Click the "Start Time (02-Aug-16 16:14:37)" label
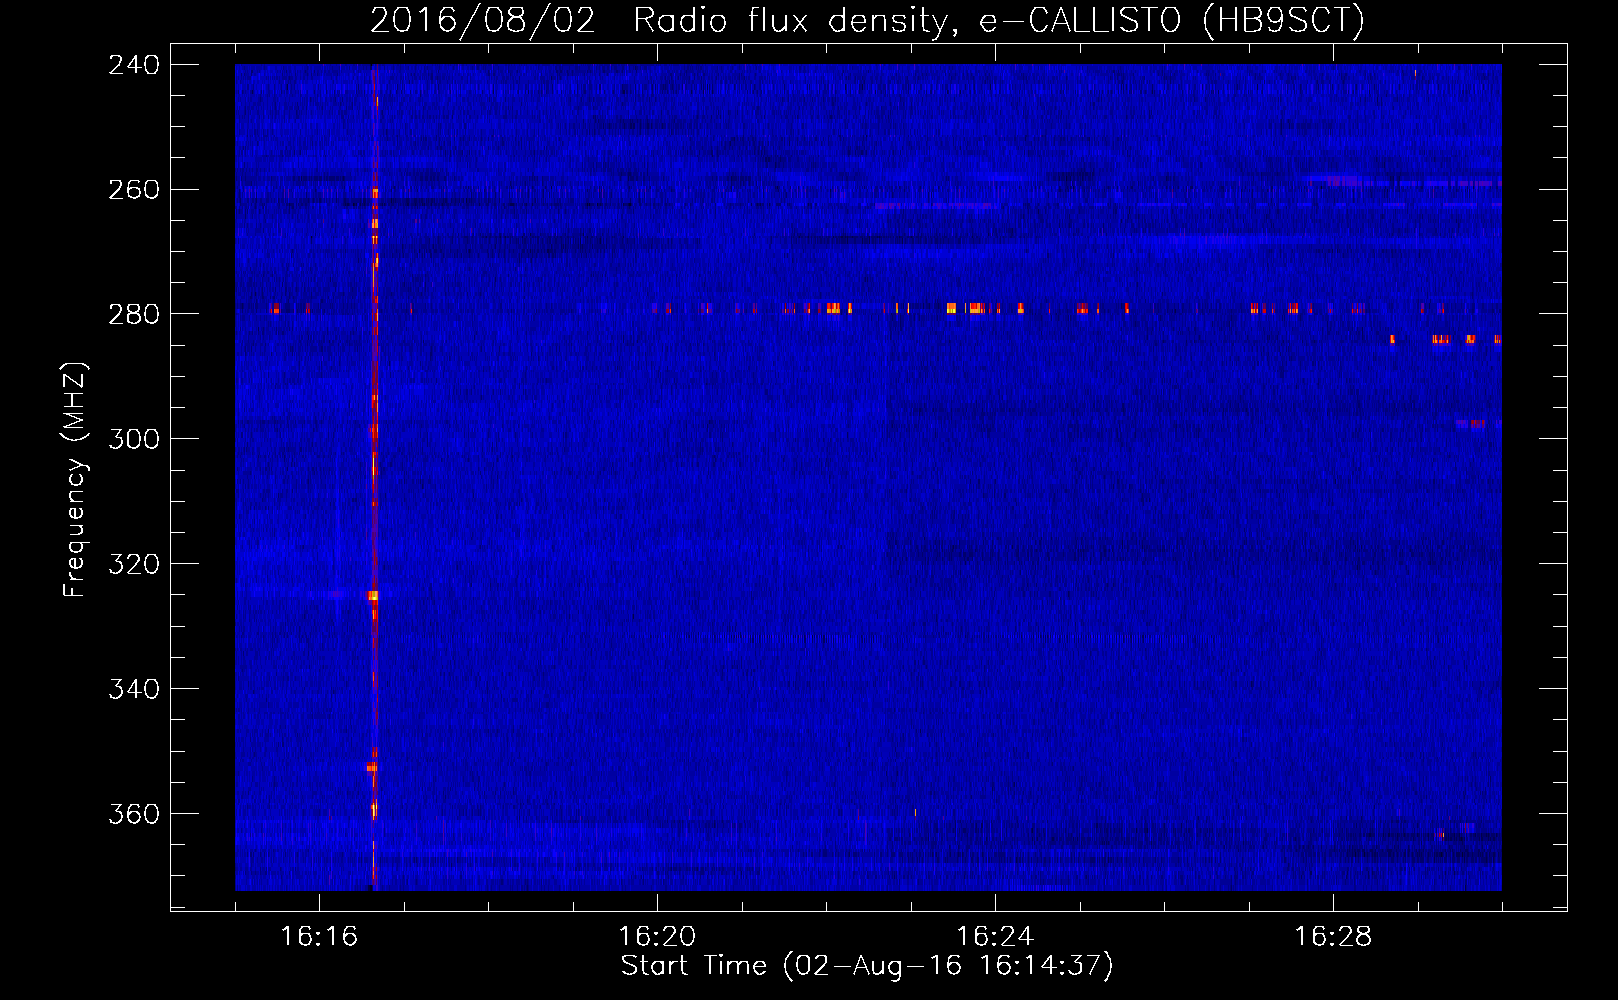This screenshot has width=1618, height=1000. pos(867,966)
